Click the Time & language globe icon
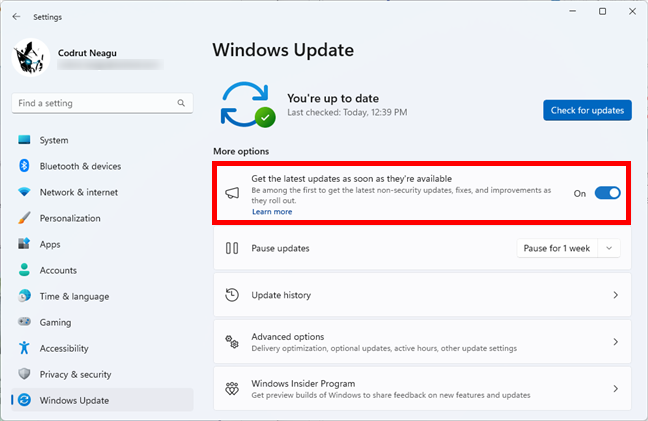The image size is (648, 421). tap(24, 296)
